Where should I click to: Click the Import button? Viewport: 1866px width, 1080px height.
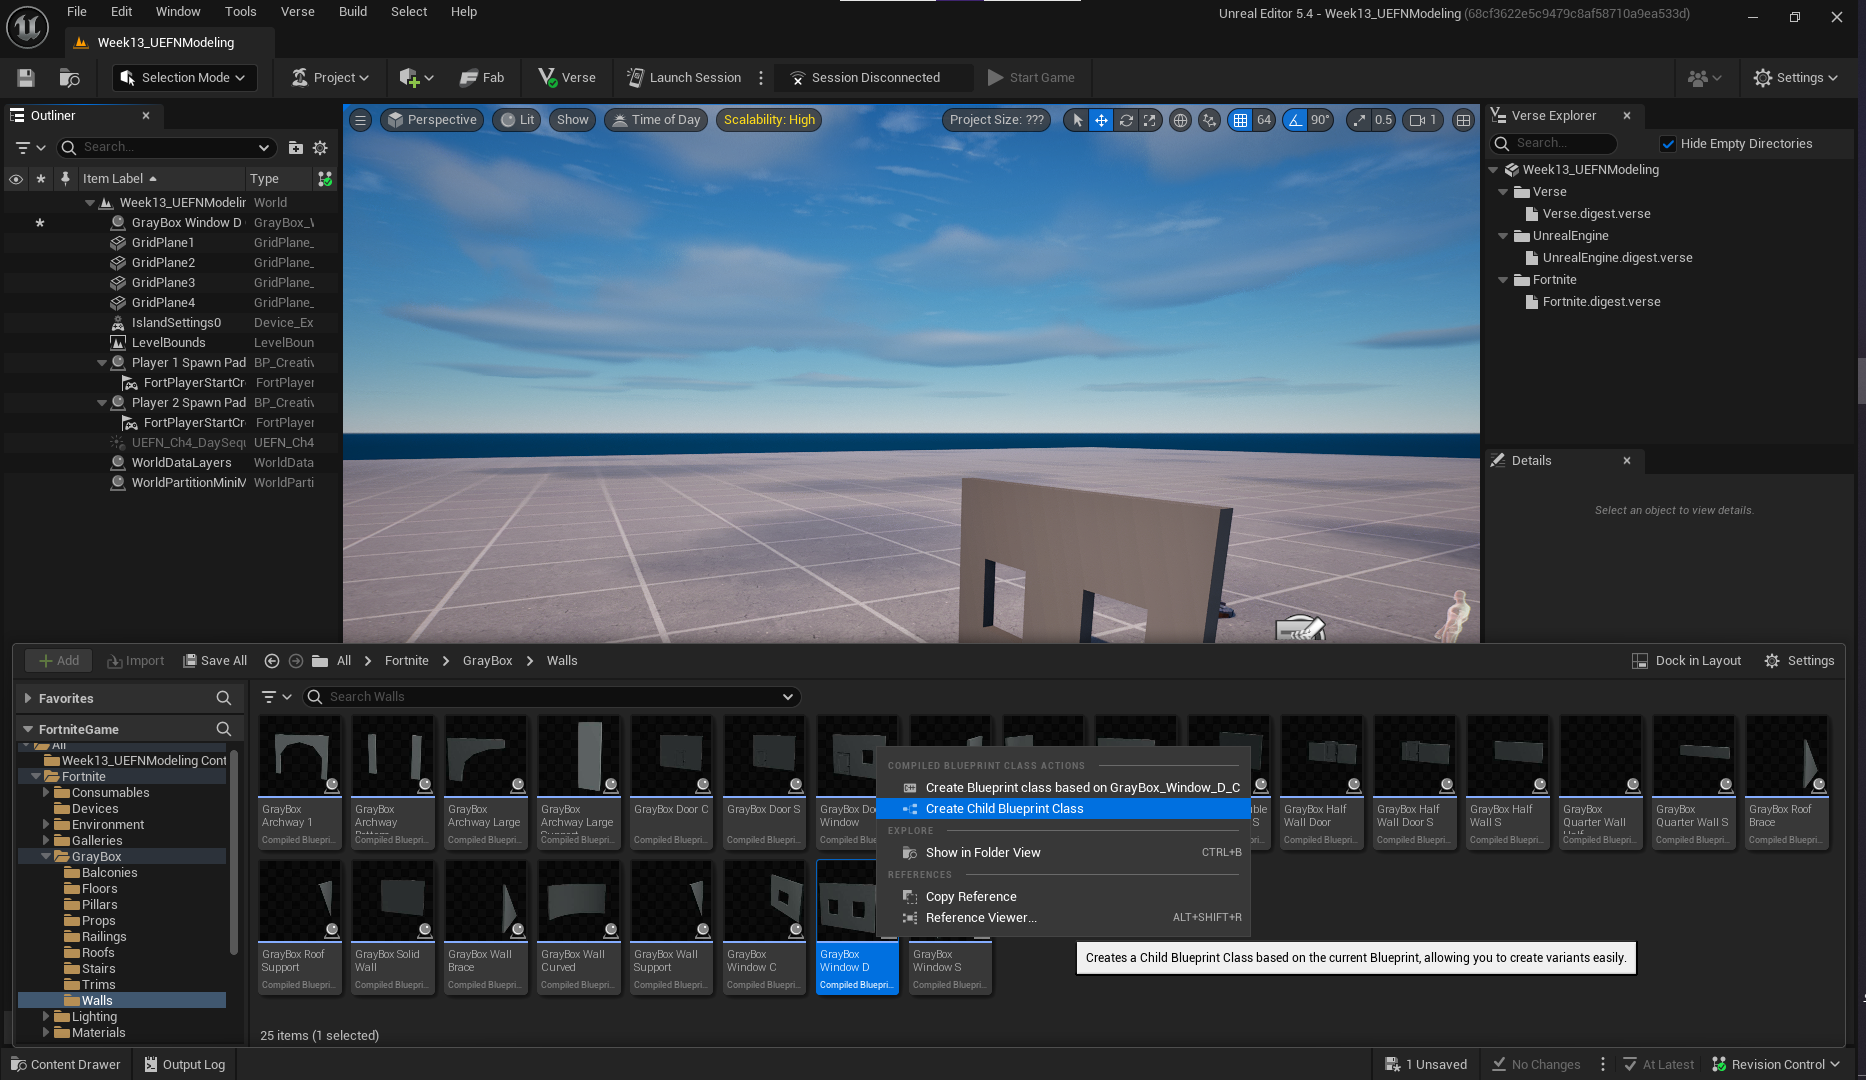coord(136,661)
